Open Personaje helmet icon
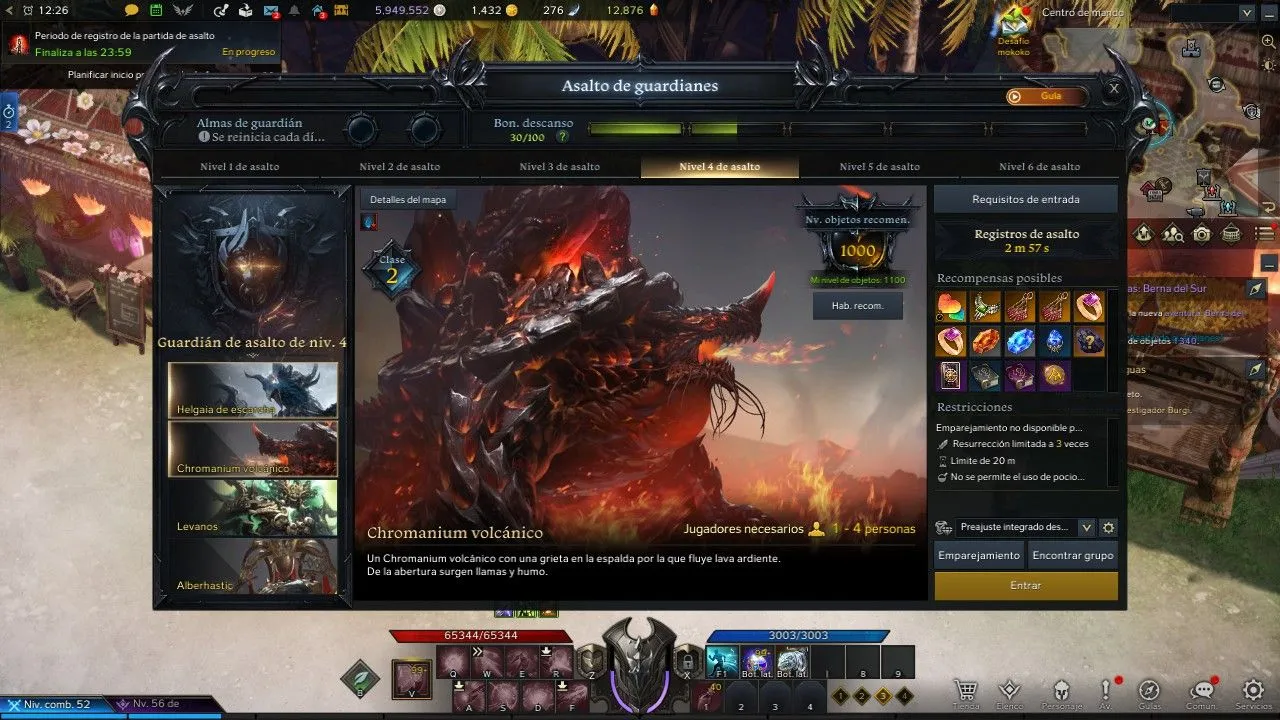Image resolution: width=1280 pixels, height=720 pixels. point(1060,691)
